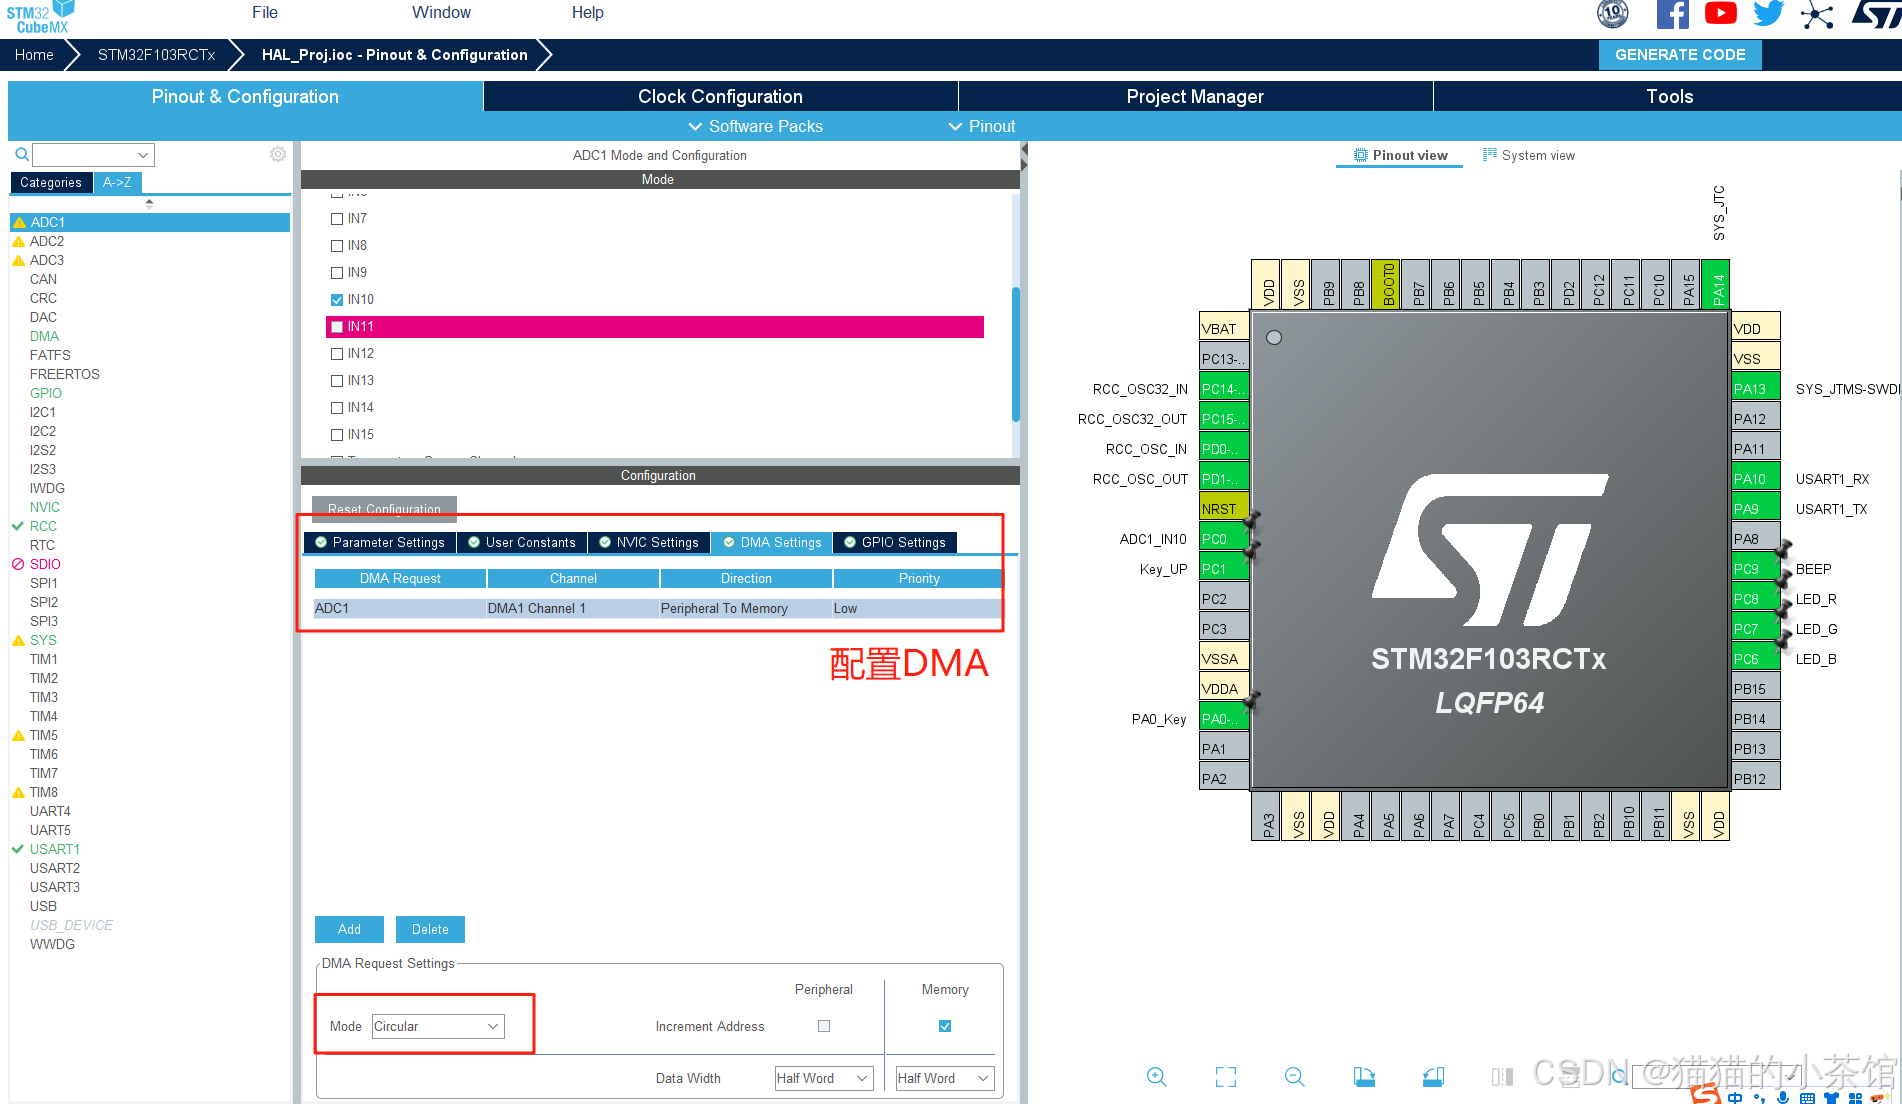The width and height of the screenshot is (1902, 1104).
Task: Open the Facebook link icon
Action: (1672, 14)
